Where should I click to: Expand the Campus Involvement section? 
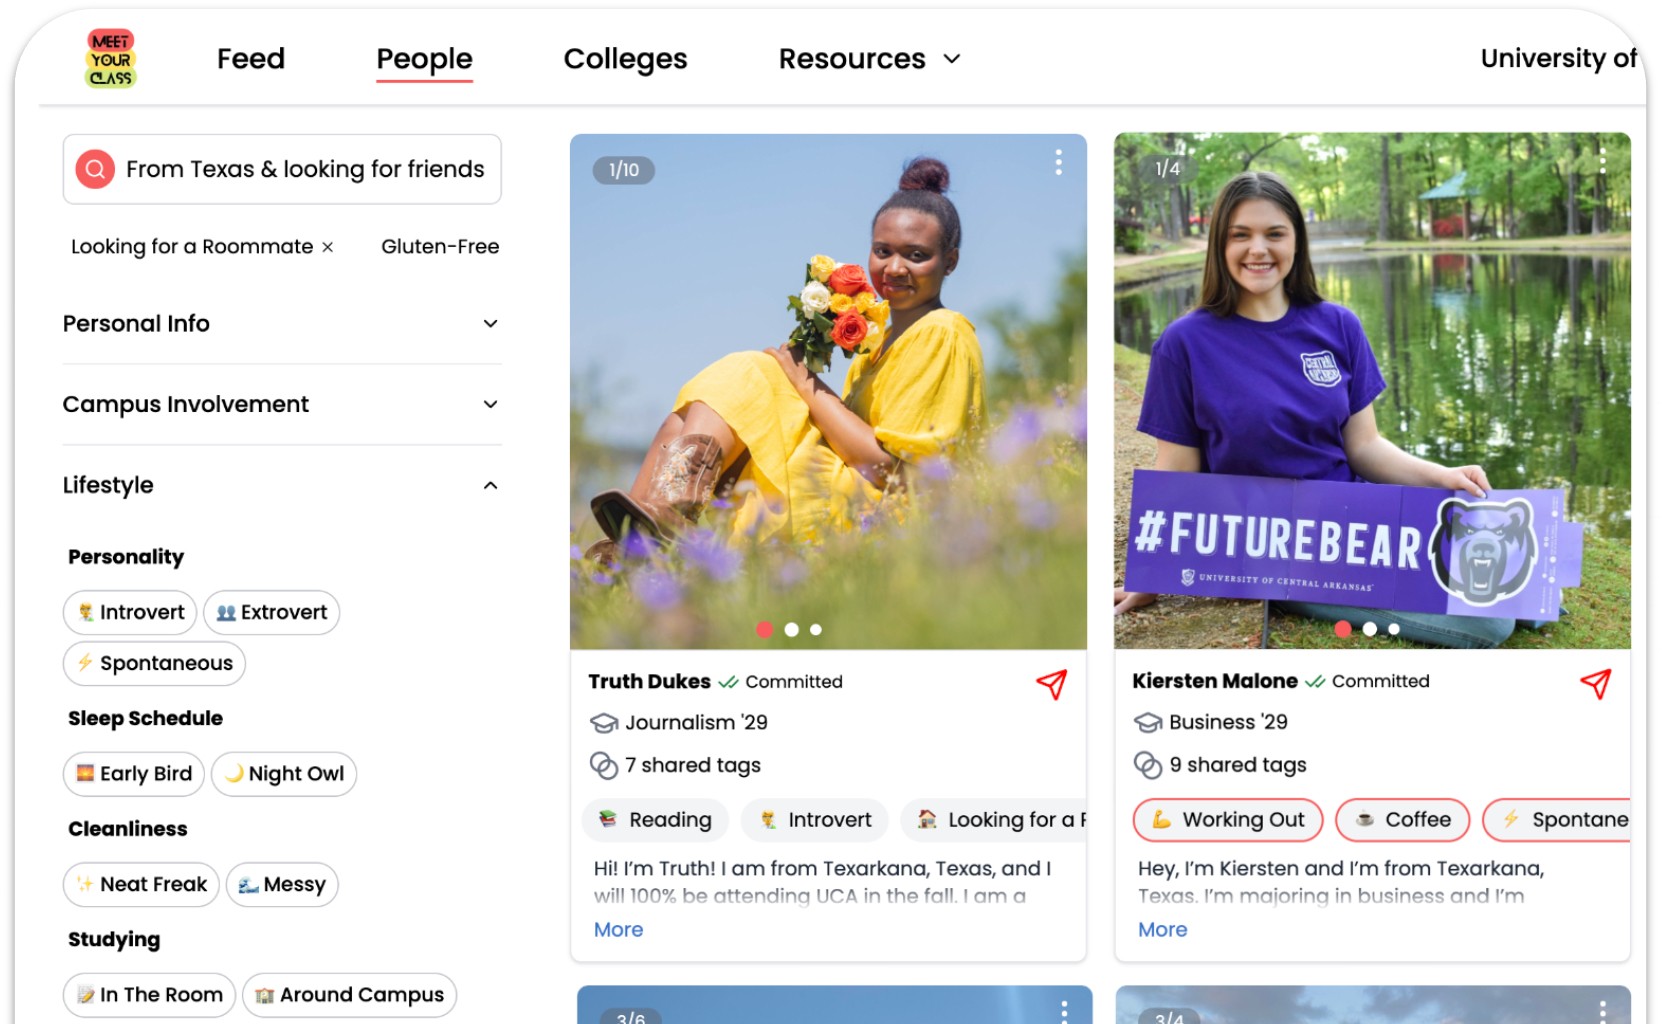[282, 405]
